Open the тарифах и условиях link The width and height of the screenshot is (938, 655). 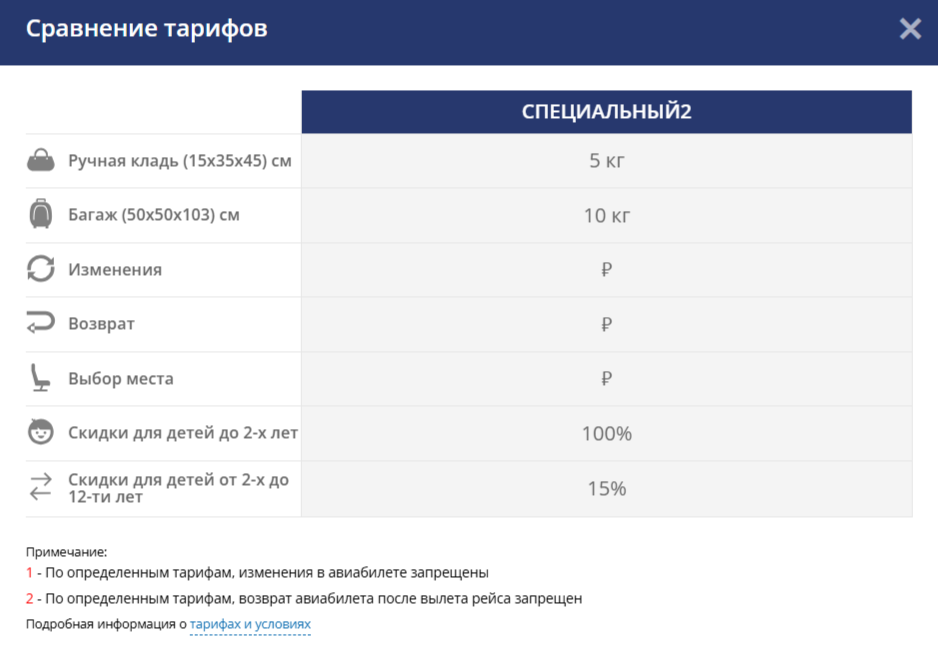pyautogui.click(x=250, y=624)
